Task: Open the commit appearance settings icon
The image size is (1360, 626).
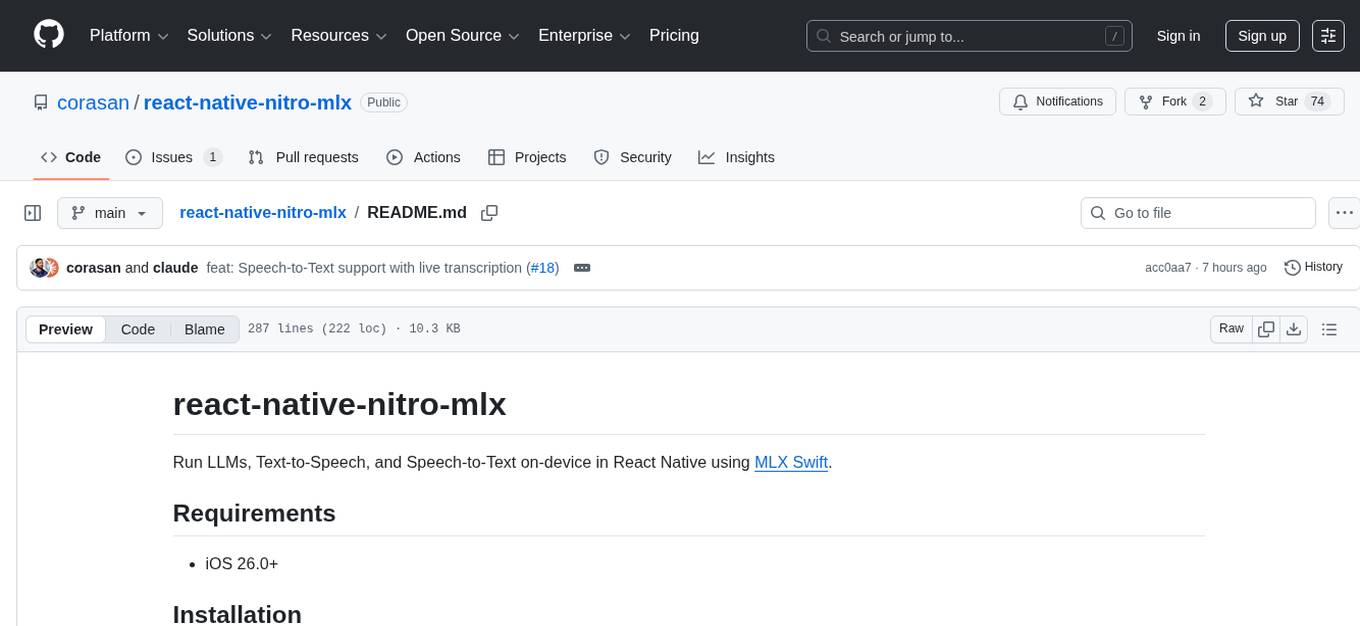Action: [1328, 35]
